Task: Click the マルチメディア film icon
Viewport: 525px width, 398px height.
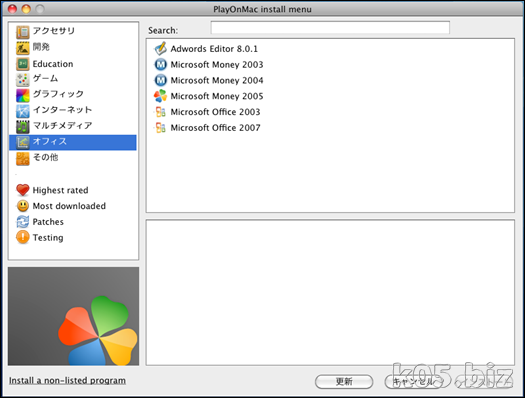Action: point(23,127)
